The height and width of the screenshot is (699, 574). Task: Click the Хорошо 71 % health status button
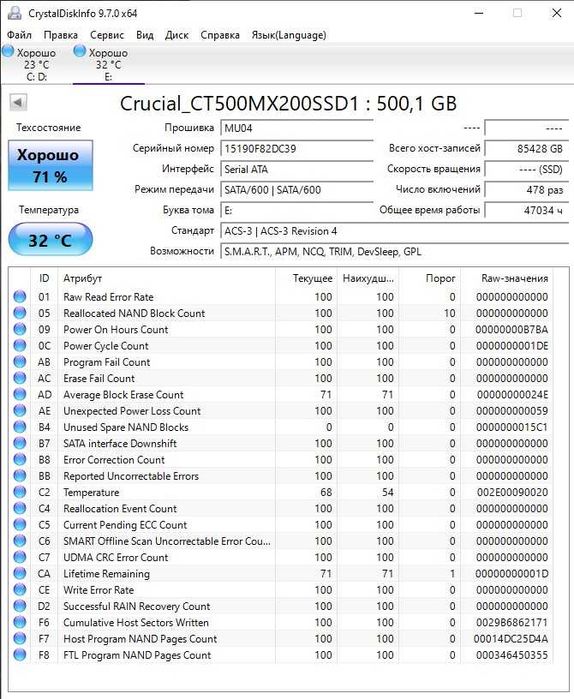(x=50, y=165)
